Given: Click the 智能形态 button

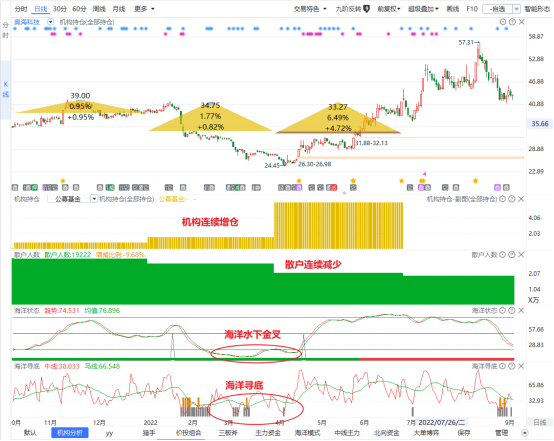Looking at the screenshot, I should tap(537, 9).
